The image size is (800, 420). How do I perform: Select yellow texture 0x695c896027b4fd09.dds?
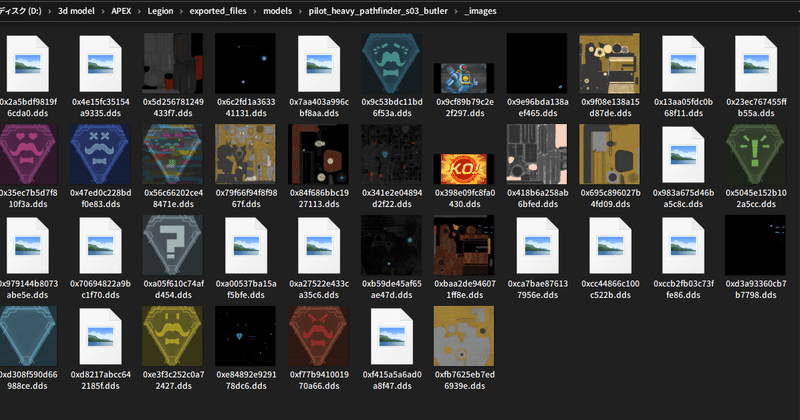[x=610, y=154]
